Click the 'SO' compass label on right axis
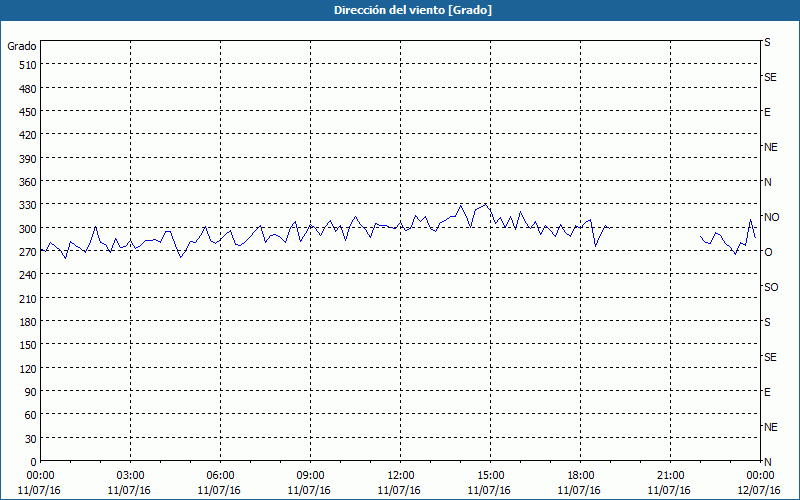 pos(771,287)
